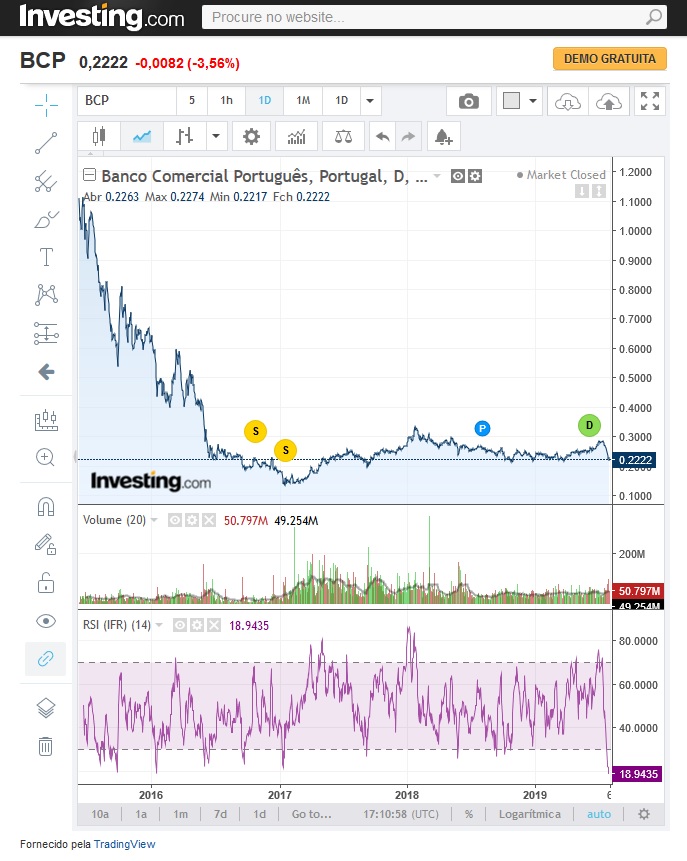Viewport: 687px width, 861px height.
Task: Click the DEMO GRATUITA button
Action: [x=610, y=59]
